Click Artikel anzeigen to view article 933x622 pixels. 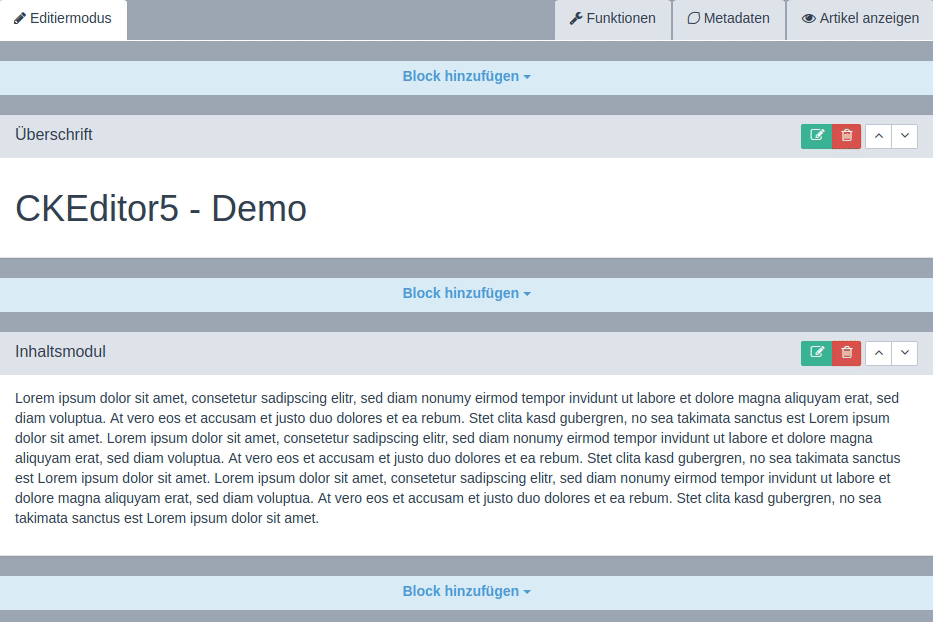pos(860,19)
